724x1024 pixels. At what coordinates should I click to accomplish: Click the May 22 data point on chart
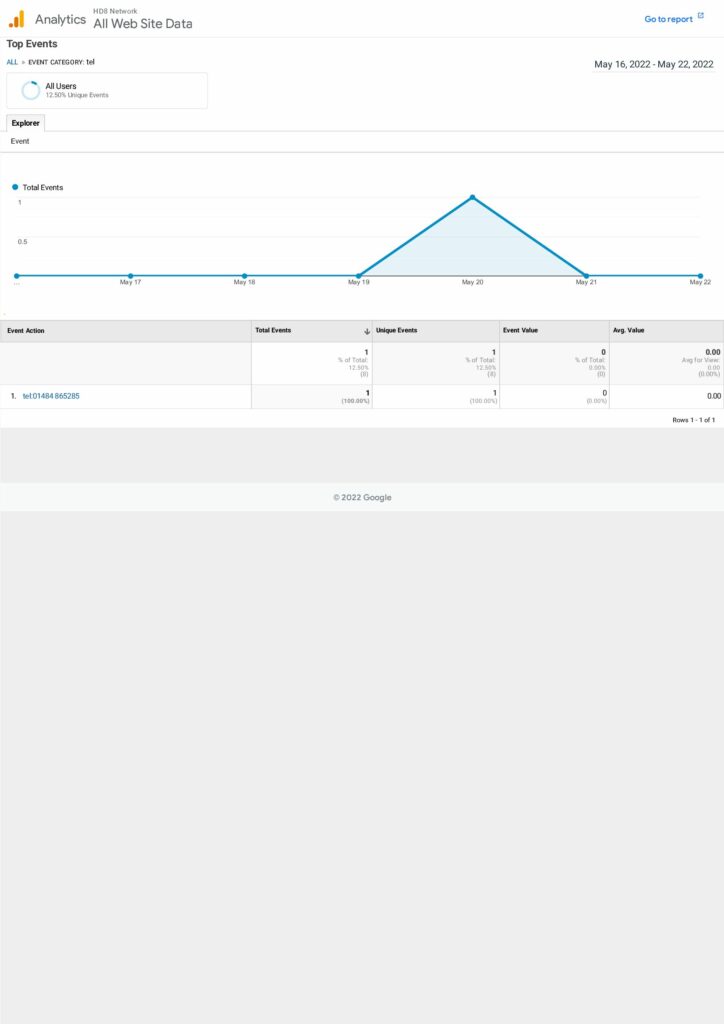(700, 276)
